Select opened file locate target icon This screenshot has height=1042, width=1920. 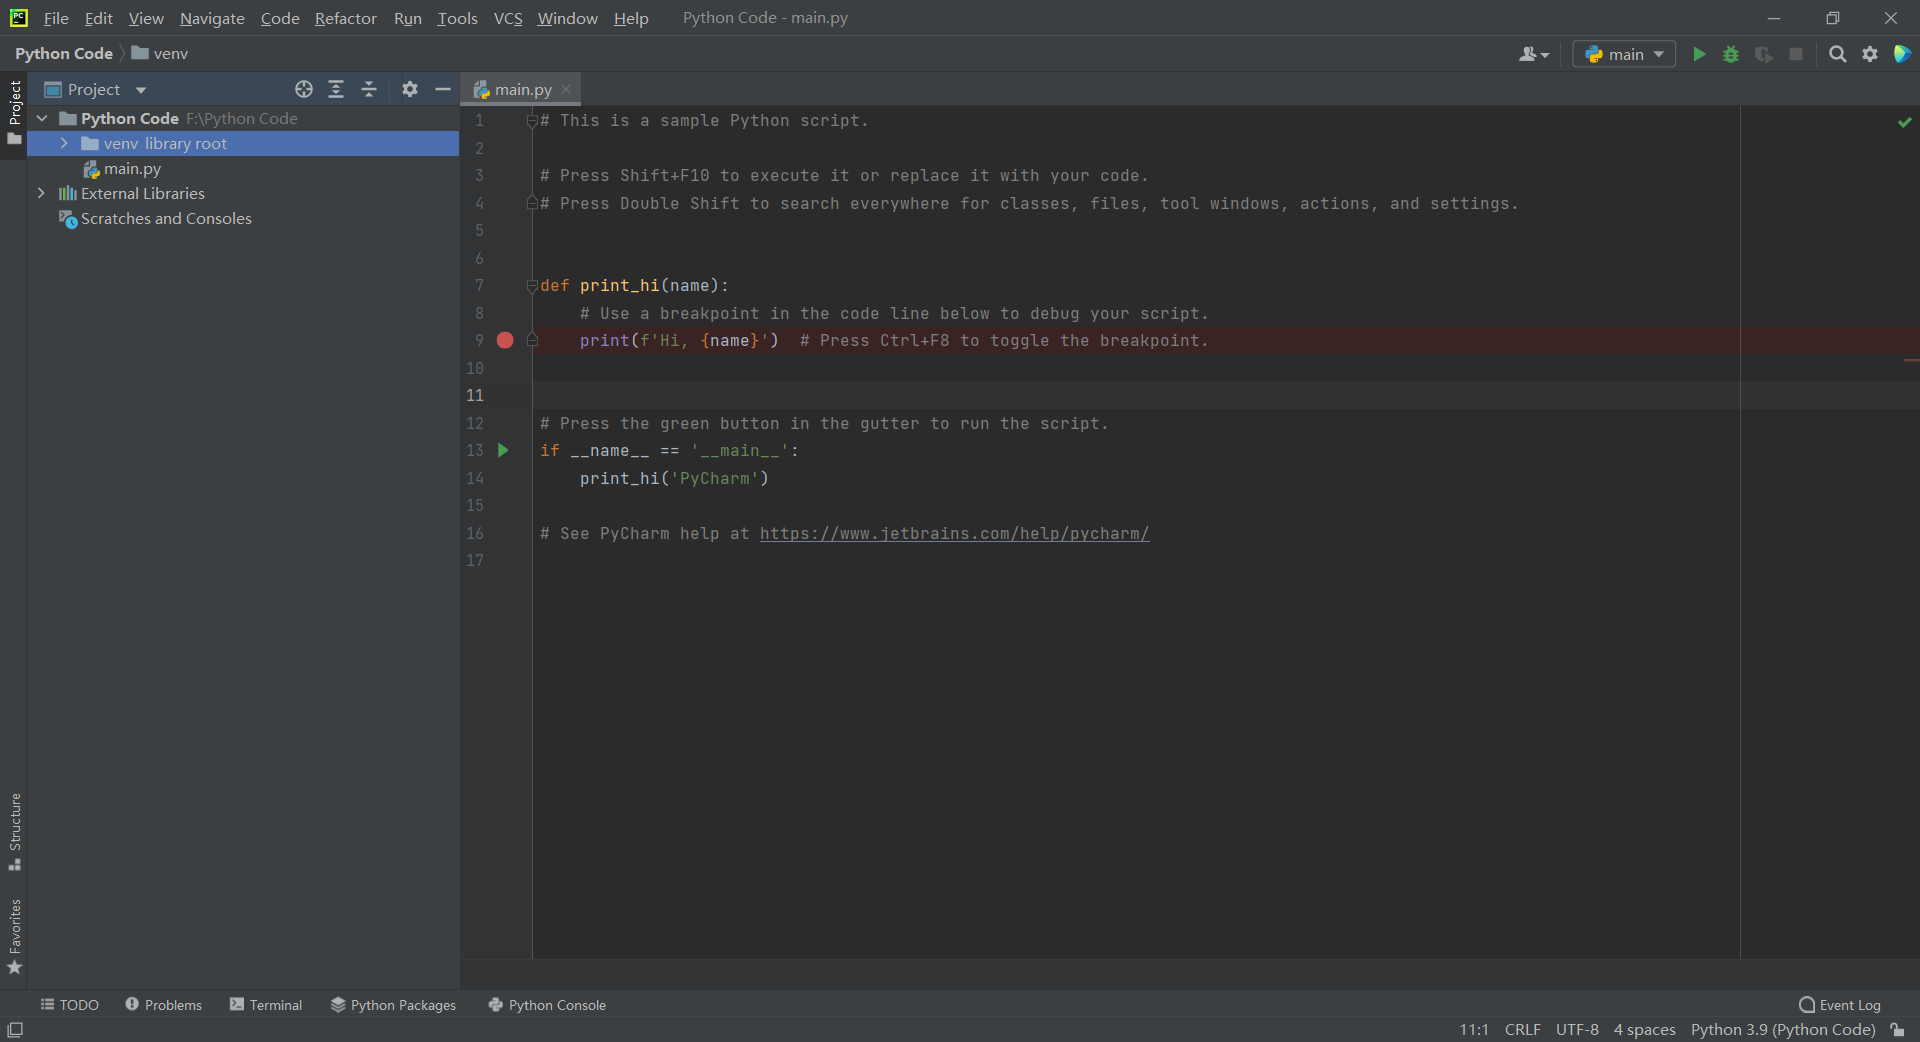[304, 89]
